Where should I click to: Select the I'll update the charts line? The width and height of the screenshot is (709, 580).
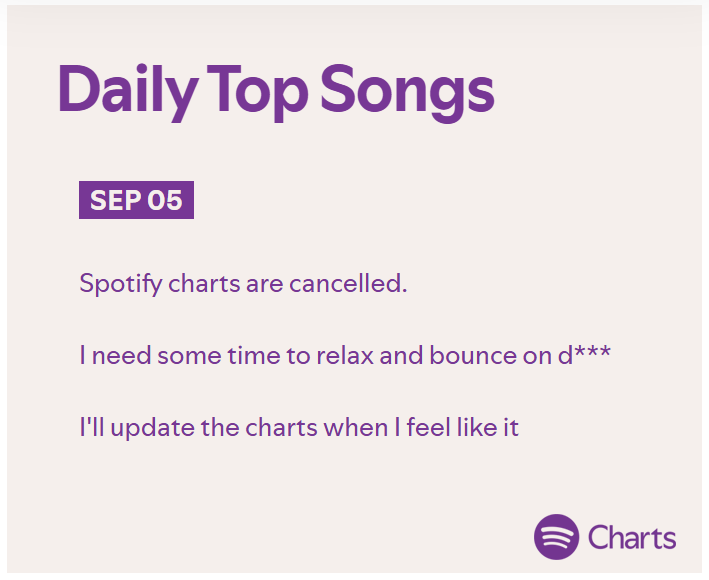pyautogui.click(x=299, y=428)
